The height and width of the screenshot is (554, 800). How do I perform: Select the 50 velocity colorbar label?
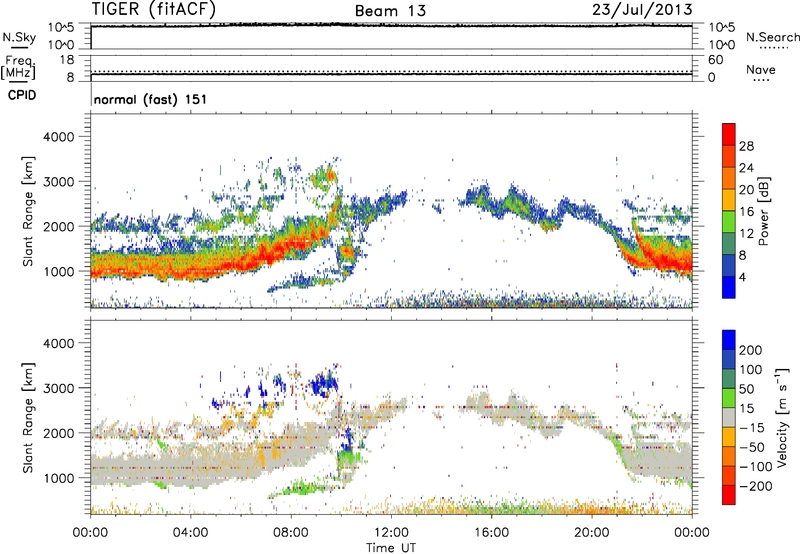tap(746, 389)
